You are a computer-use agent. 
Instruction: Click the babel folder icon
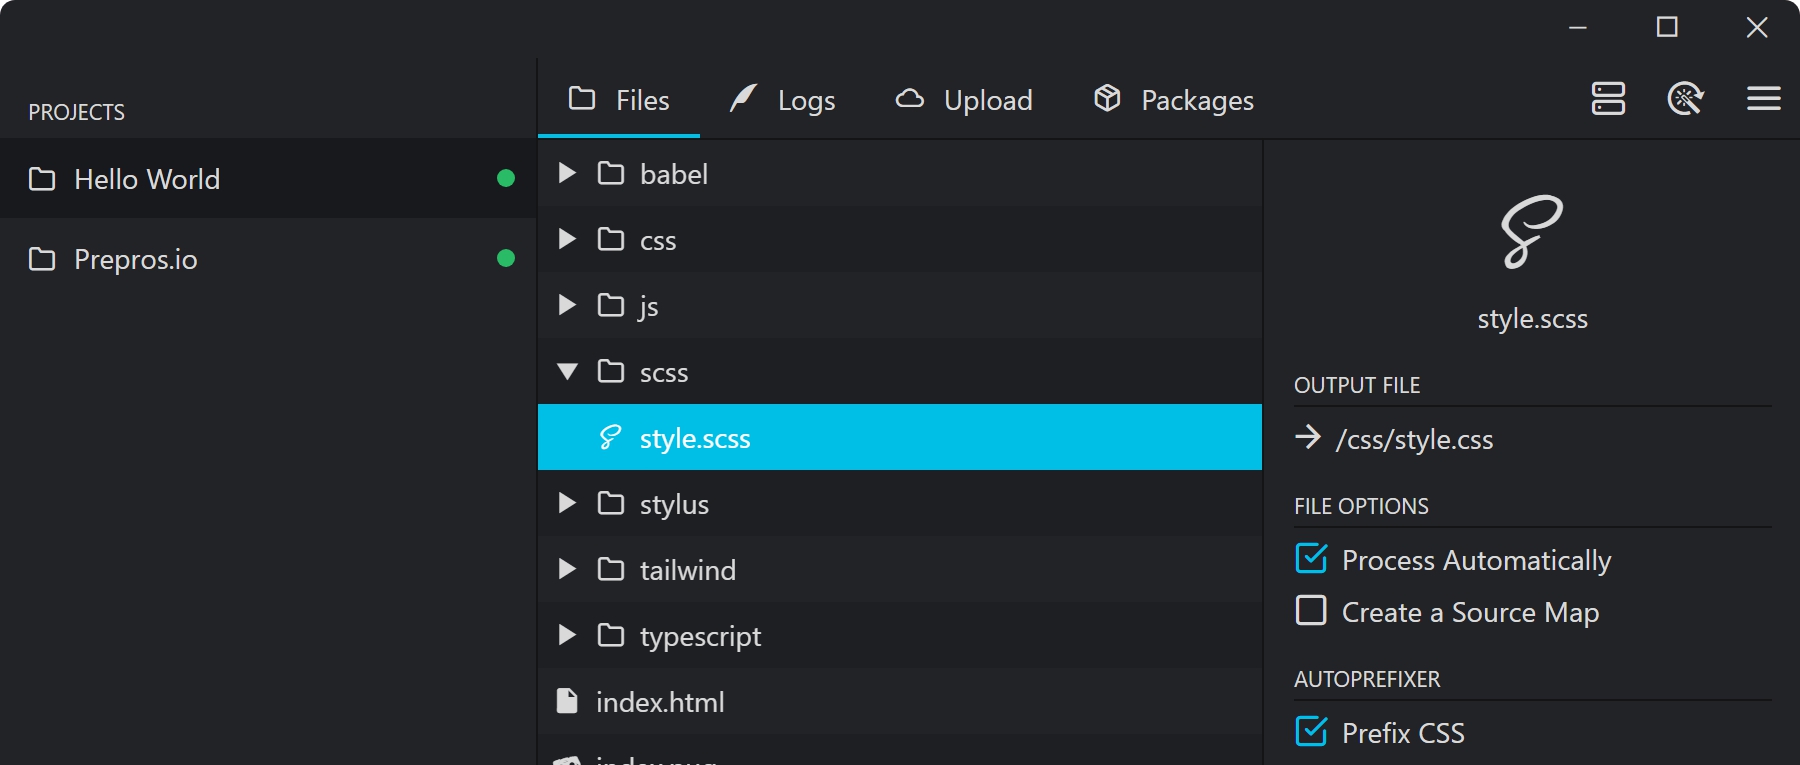[x=611, y=173]
